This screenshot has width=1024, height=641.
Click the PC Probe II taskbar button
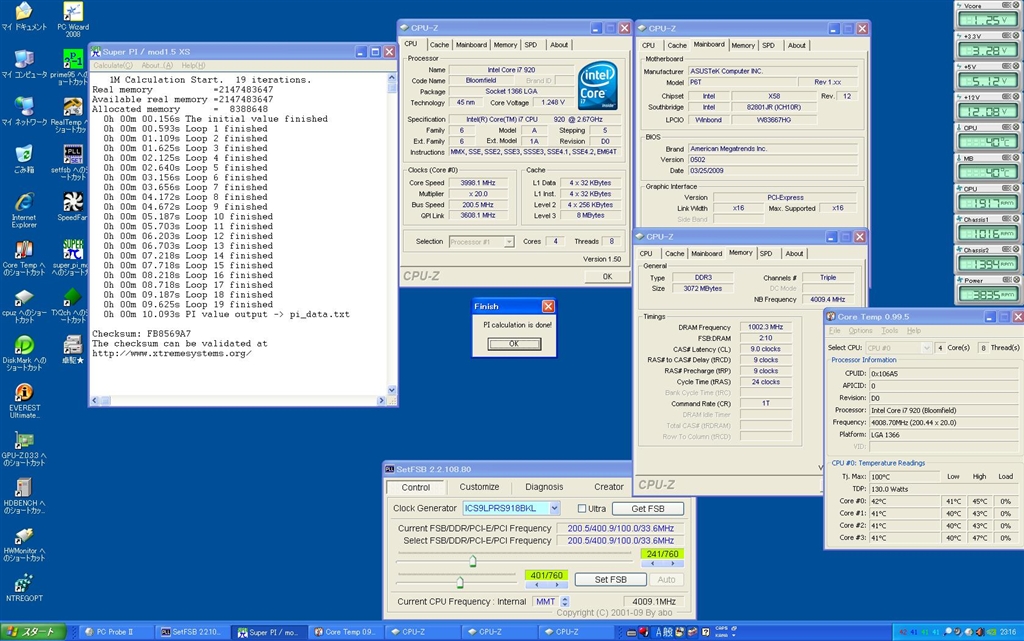click(115, 632)
